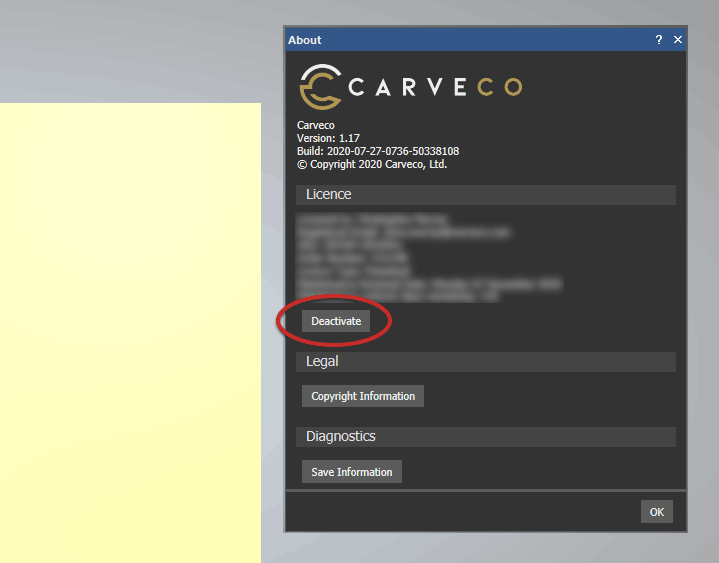This screenshot has height=563, width=719.
Task: Click the Carveco product name above Version
Action: (316, 125)
